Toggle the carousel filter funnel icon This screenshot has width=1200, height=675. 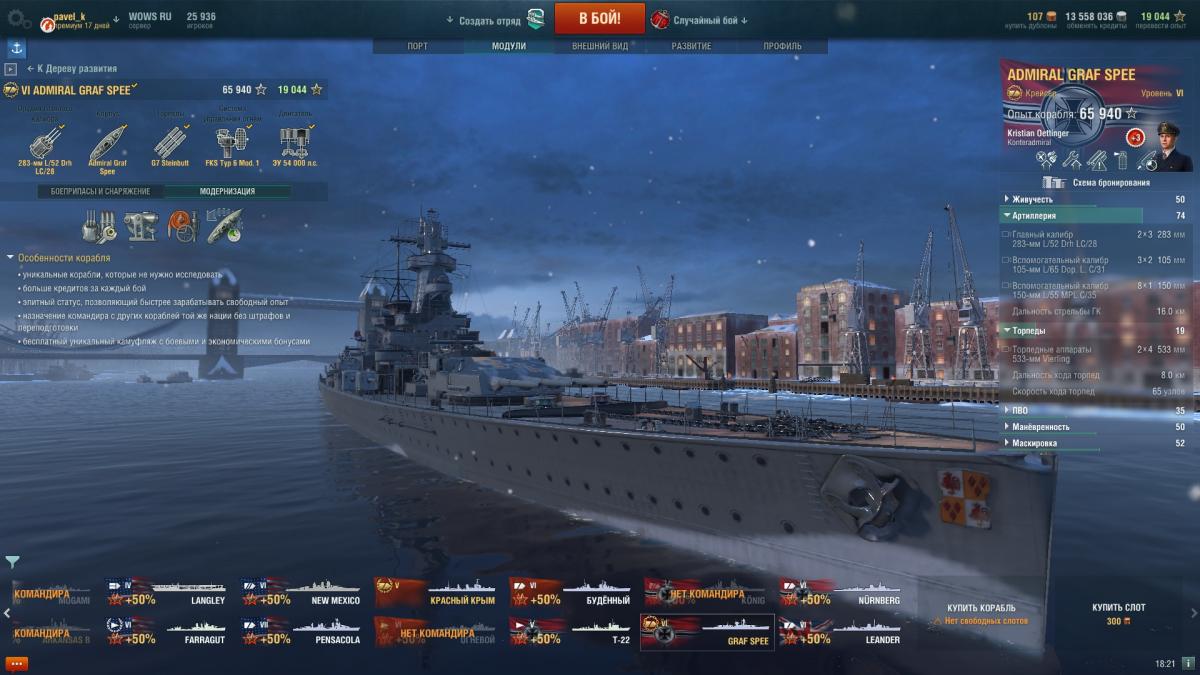12,562
